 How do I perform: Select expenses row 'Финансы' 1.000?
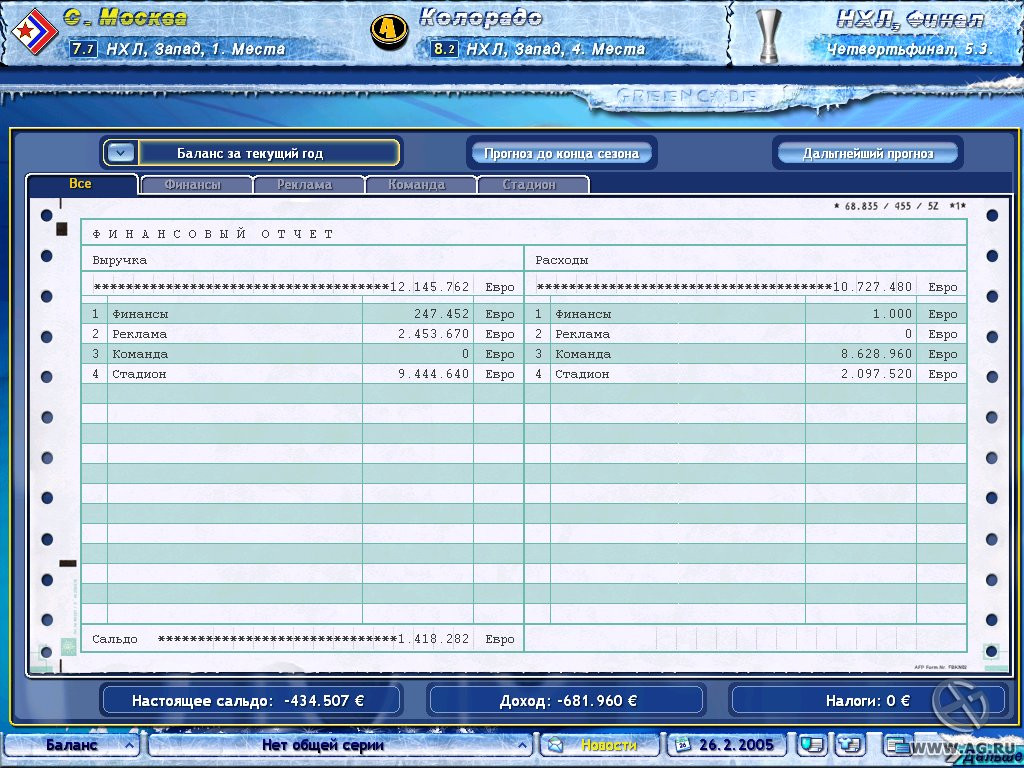(x=746, y=313)
